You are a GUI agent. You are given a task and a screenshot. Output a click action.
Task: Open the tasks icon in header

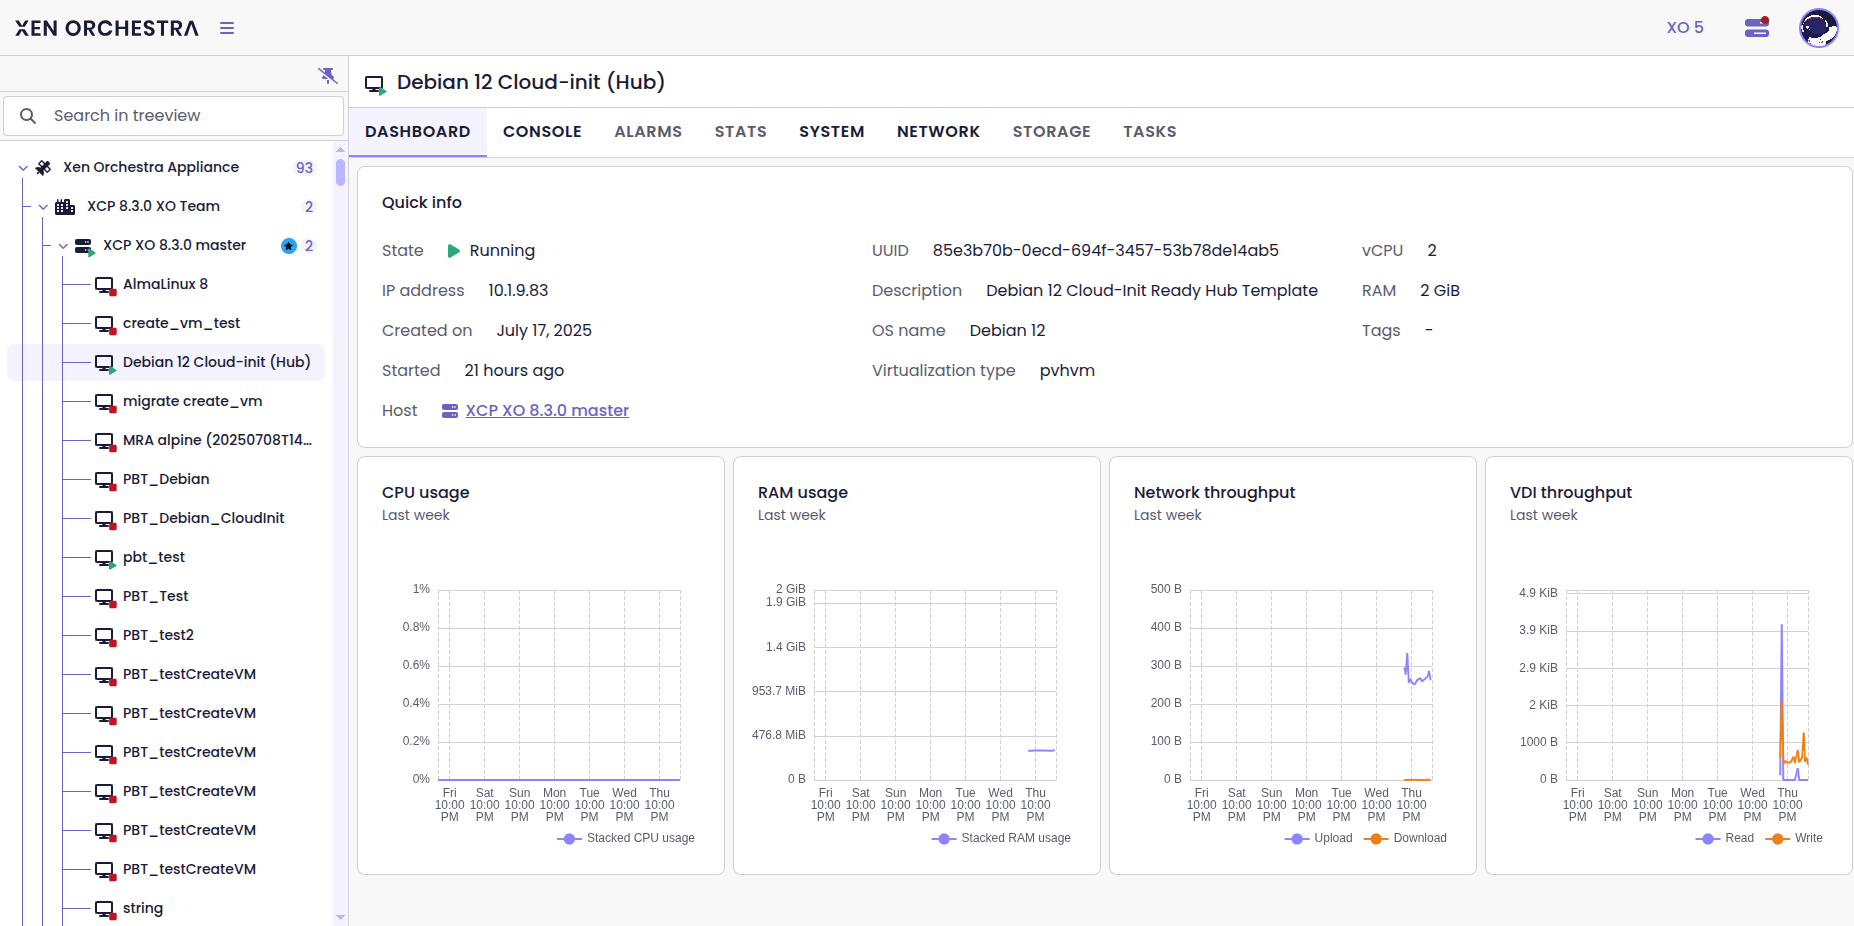point(1757,27)
